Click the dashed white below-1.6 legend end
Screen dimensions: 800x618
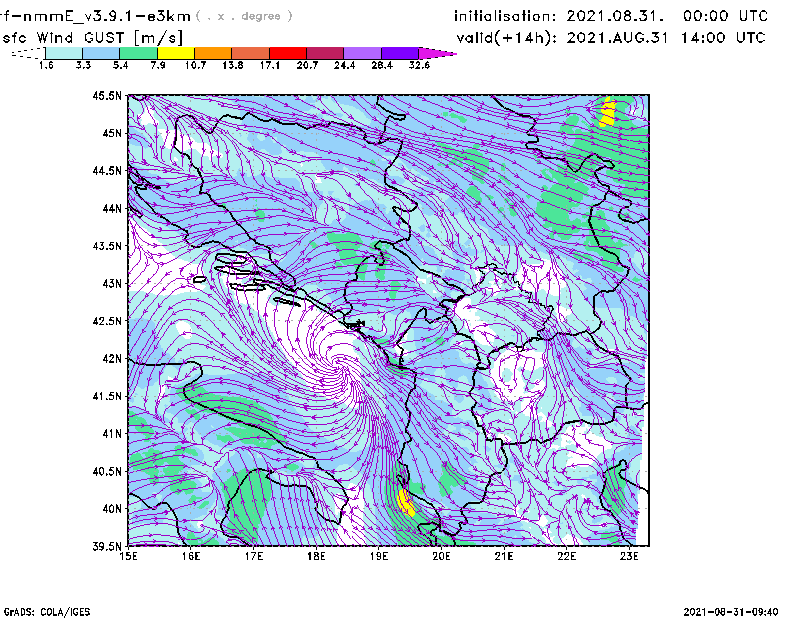[28, 53]
